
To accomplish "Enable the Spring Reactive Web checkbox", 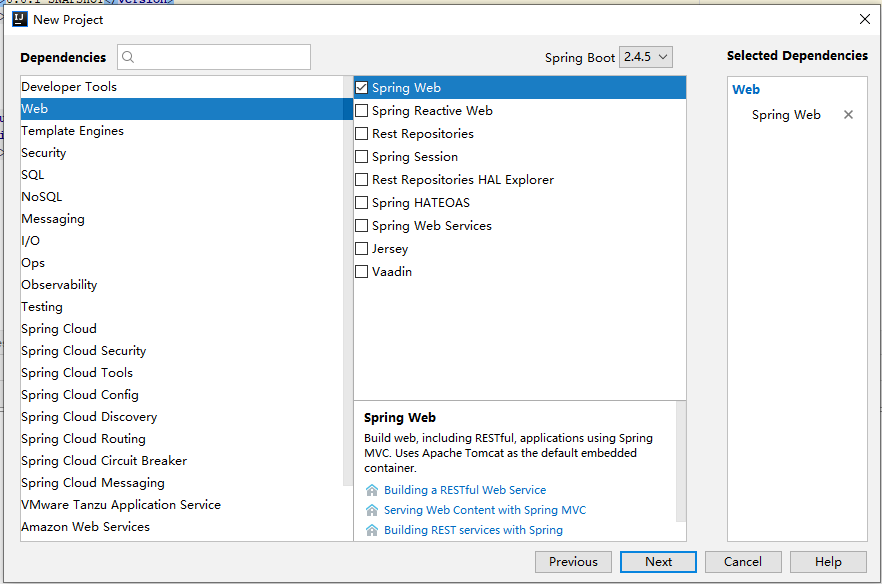I will pyautogui.click(x=362, y=111).
